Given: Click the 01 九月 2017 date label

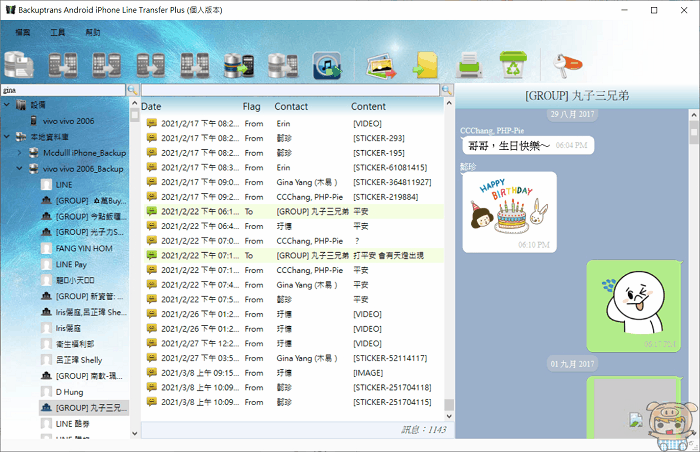Looking at the screenshot, I should (x=572, y=364).
